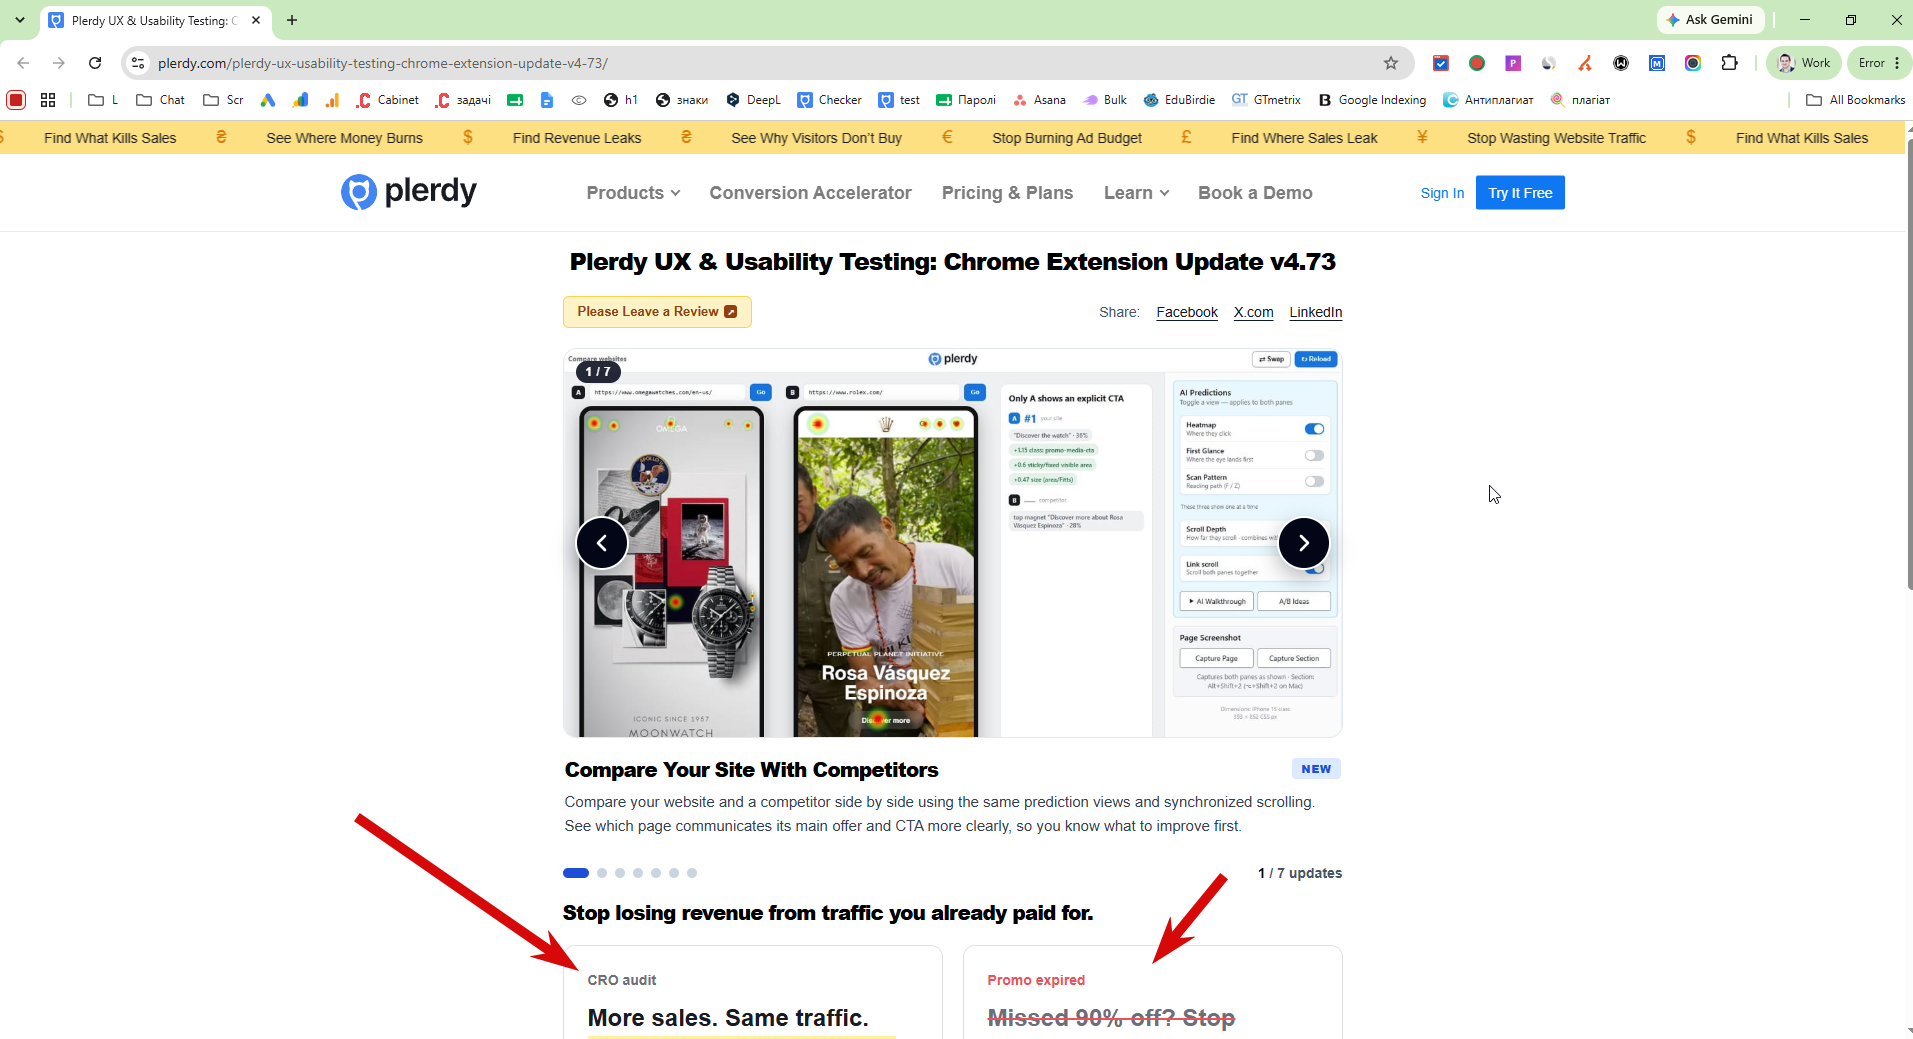This screenshot has height=1039, width=1913.
Task: Click the Promo expired card
Action: pyautogui.click(x=1152, y=992)
